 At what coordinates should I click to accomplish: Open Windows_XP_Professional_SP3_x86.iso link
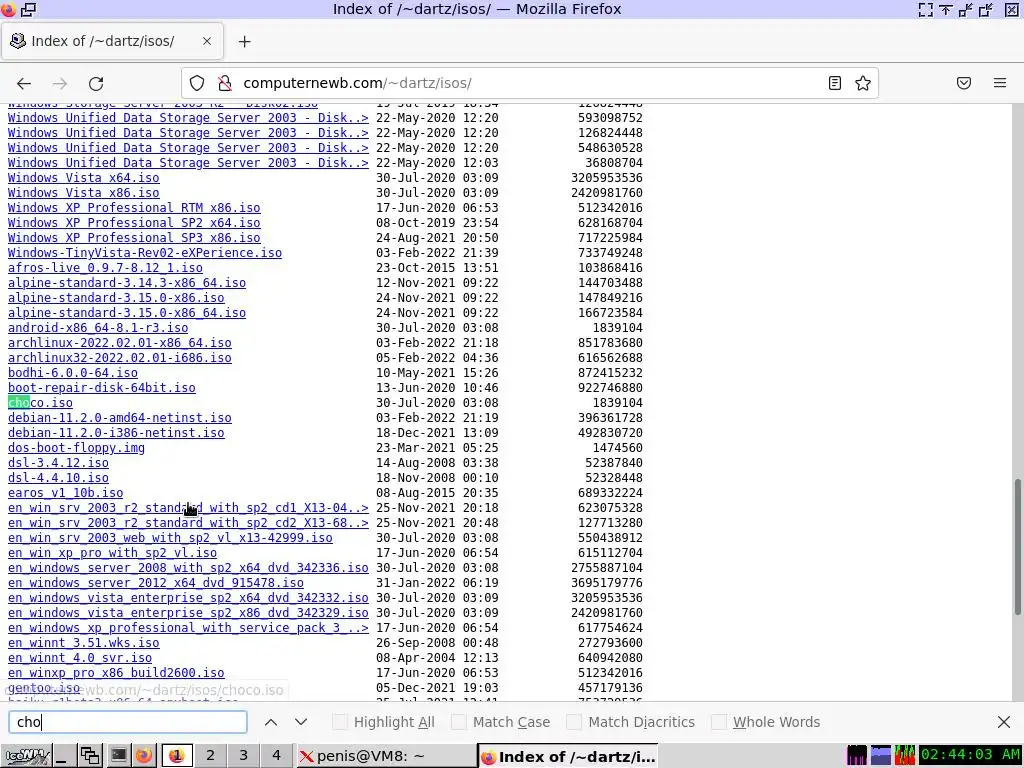pos(134,238)
